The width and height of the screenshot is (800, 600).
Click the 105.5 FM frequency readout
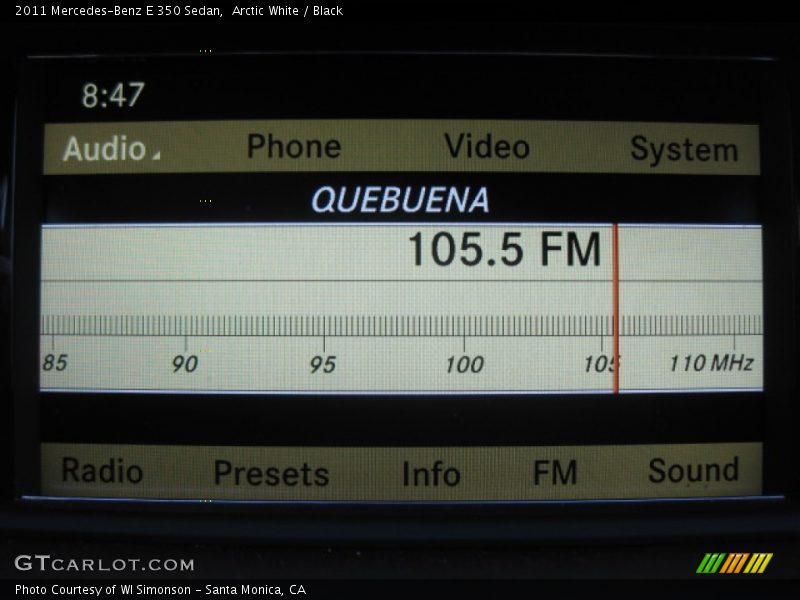[x=505, y=249]
